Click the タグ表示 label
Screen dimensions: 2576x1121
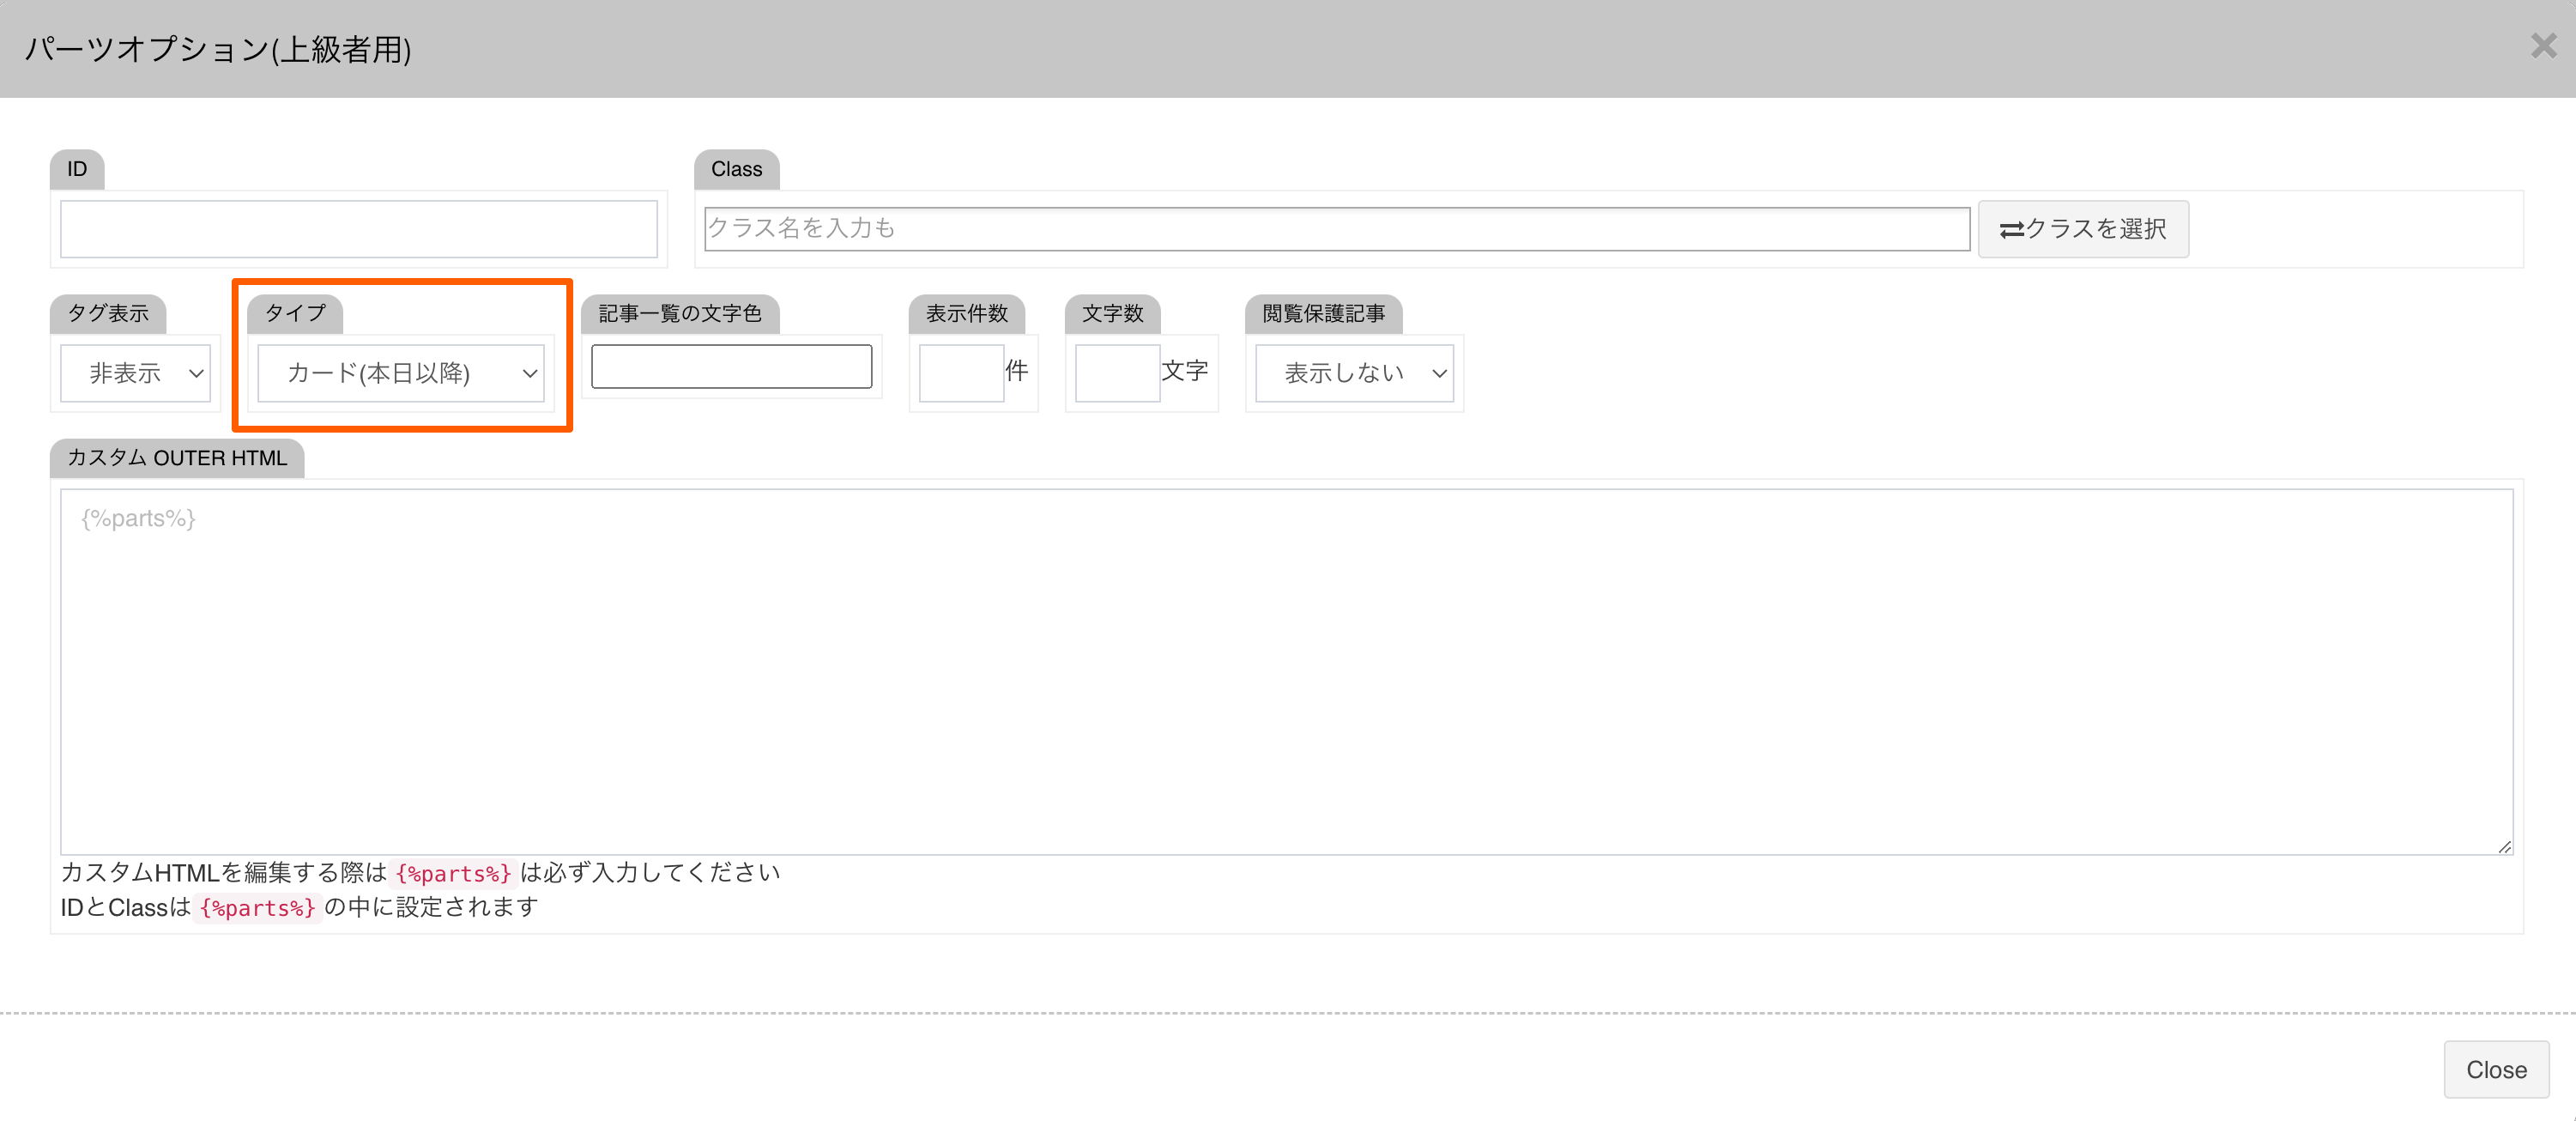(x=108, y=313)
